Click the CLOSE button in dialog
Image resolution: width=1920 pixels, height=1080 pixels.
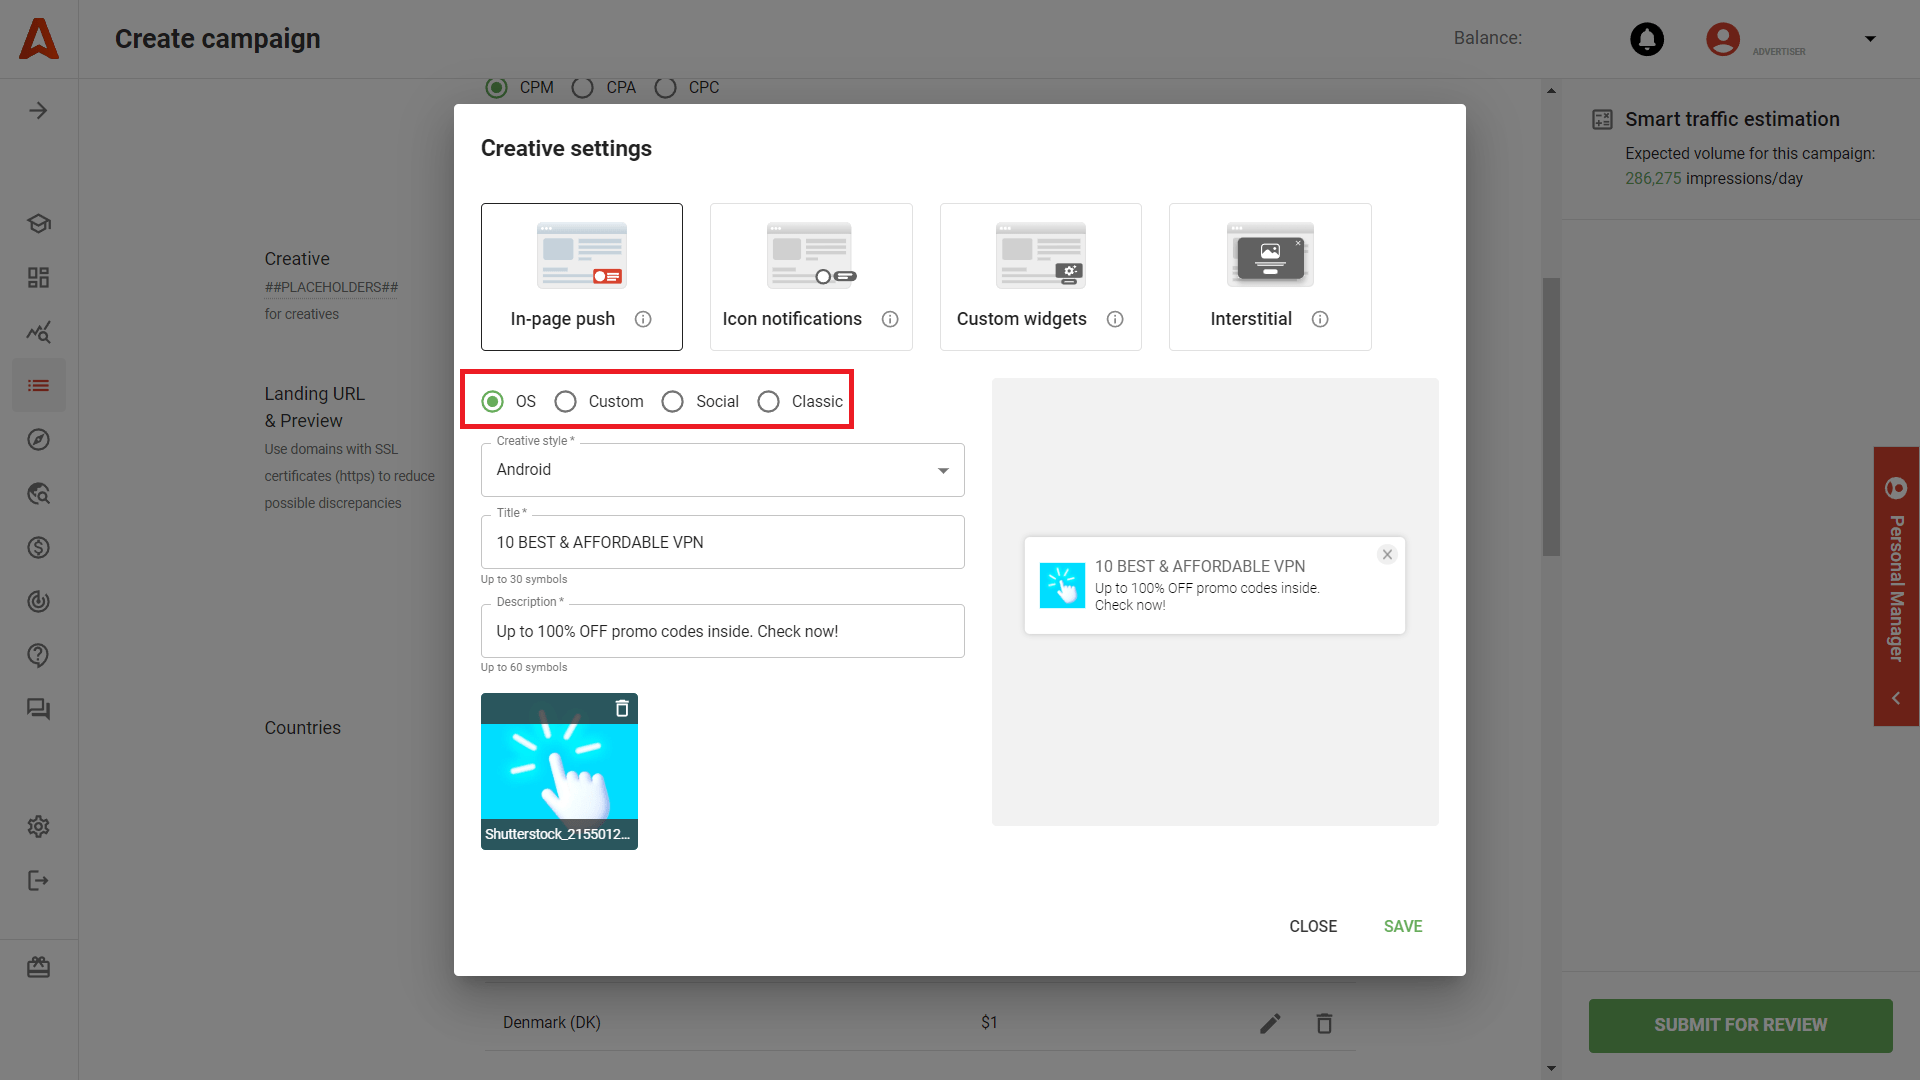[x=1312, y=926]
